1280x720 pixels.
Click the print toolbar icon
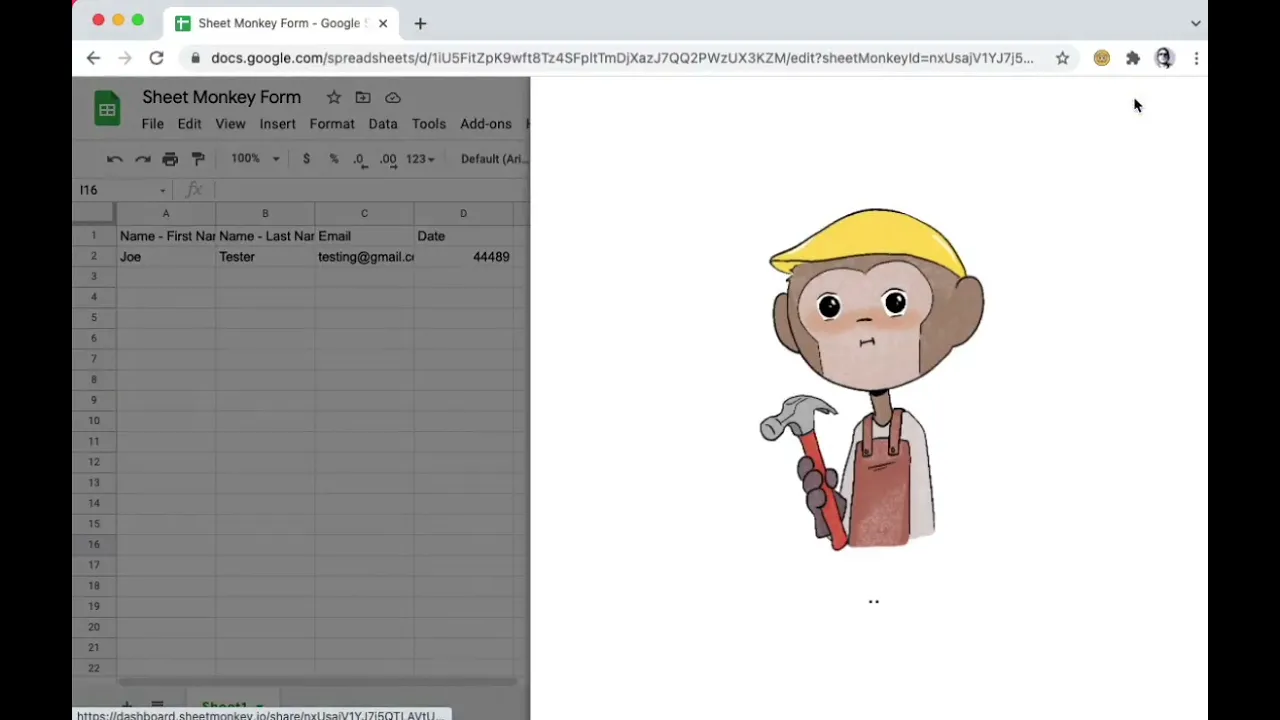point(170,159)
